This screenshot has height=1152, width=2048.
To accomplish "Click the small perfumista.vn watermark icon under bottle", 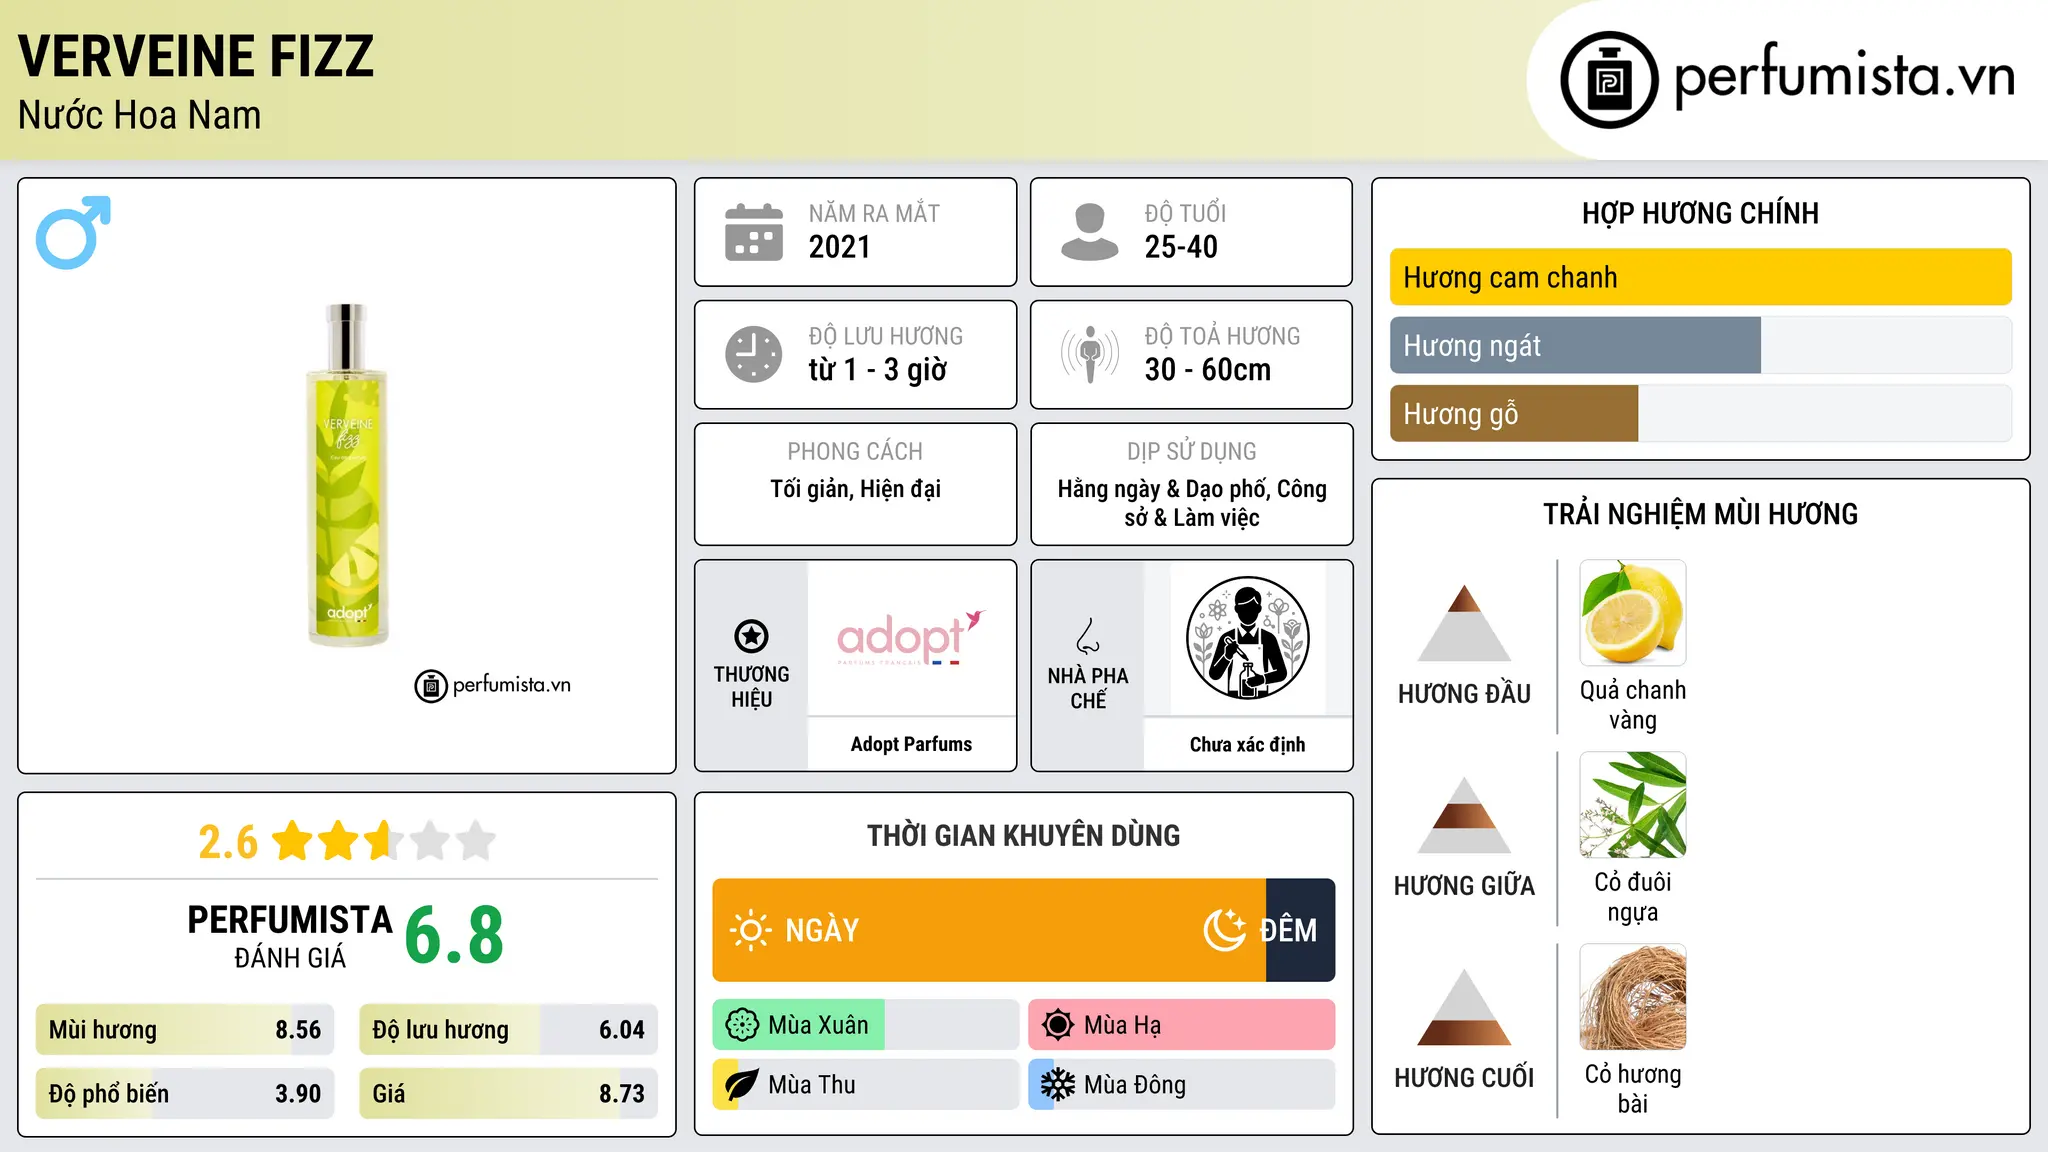I will click(x=431, y=686).
